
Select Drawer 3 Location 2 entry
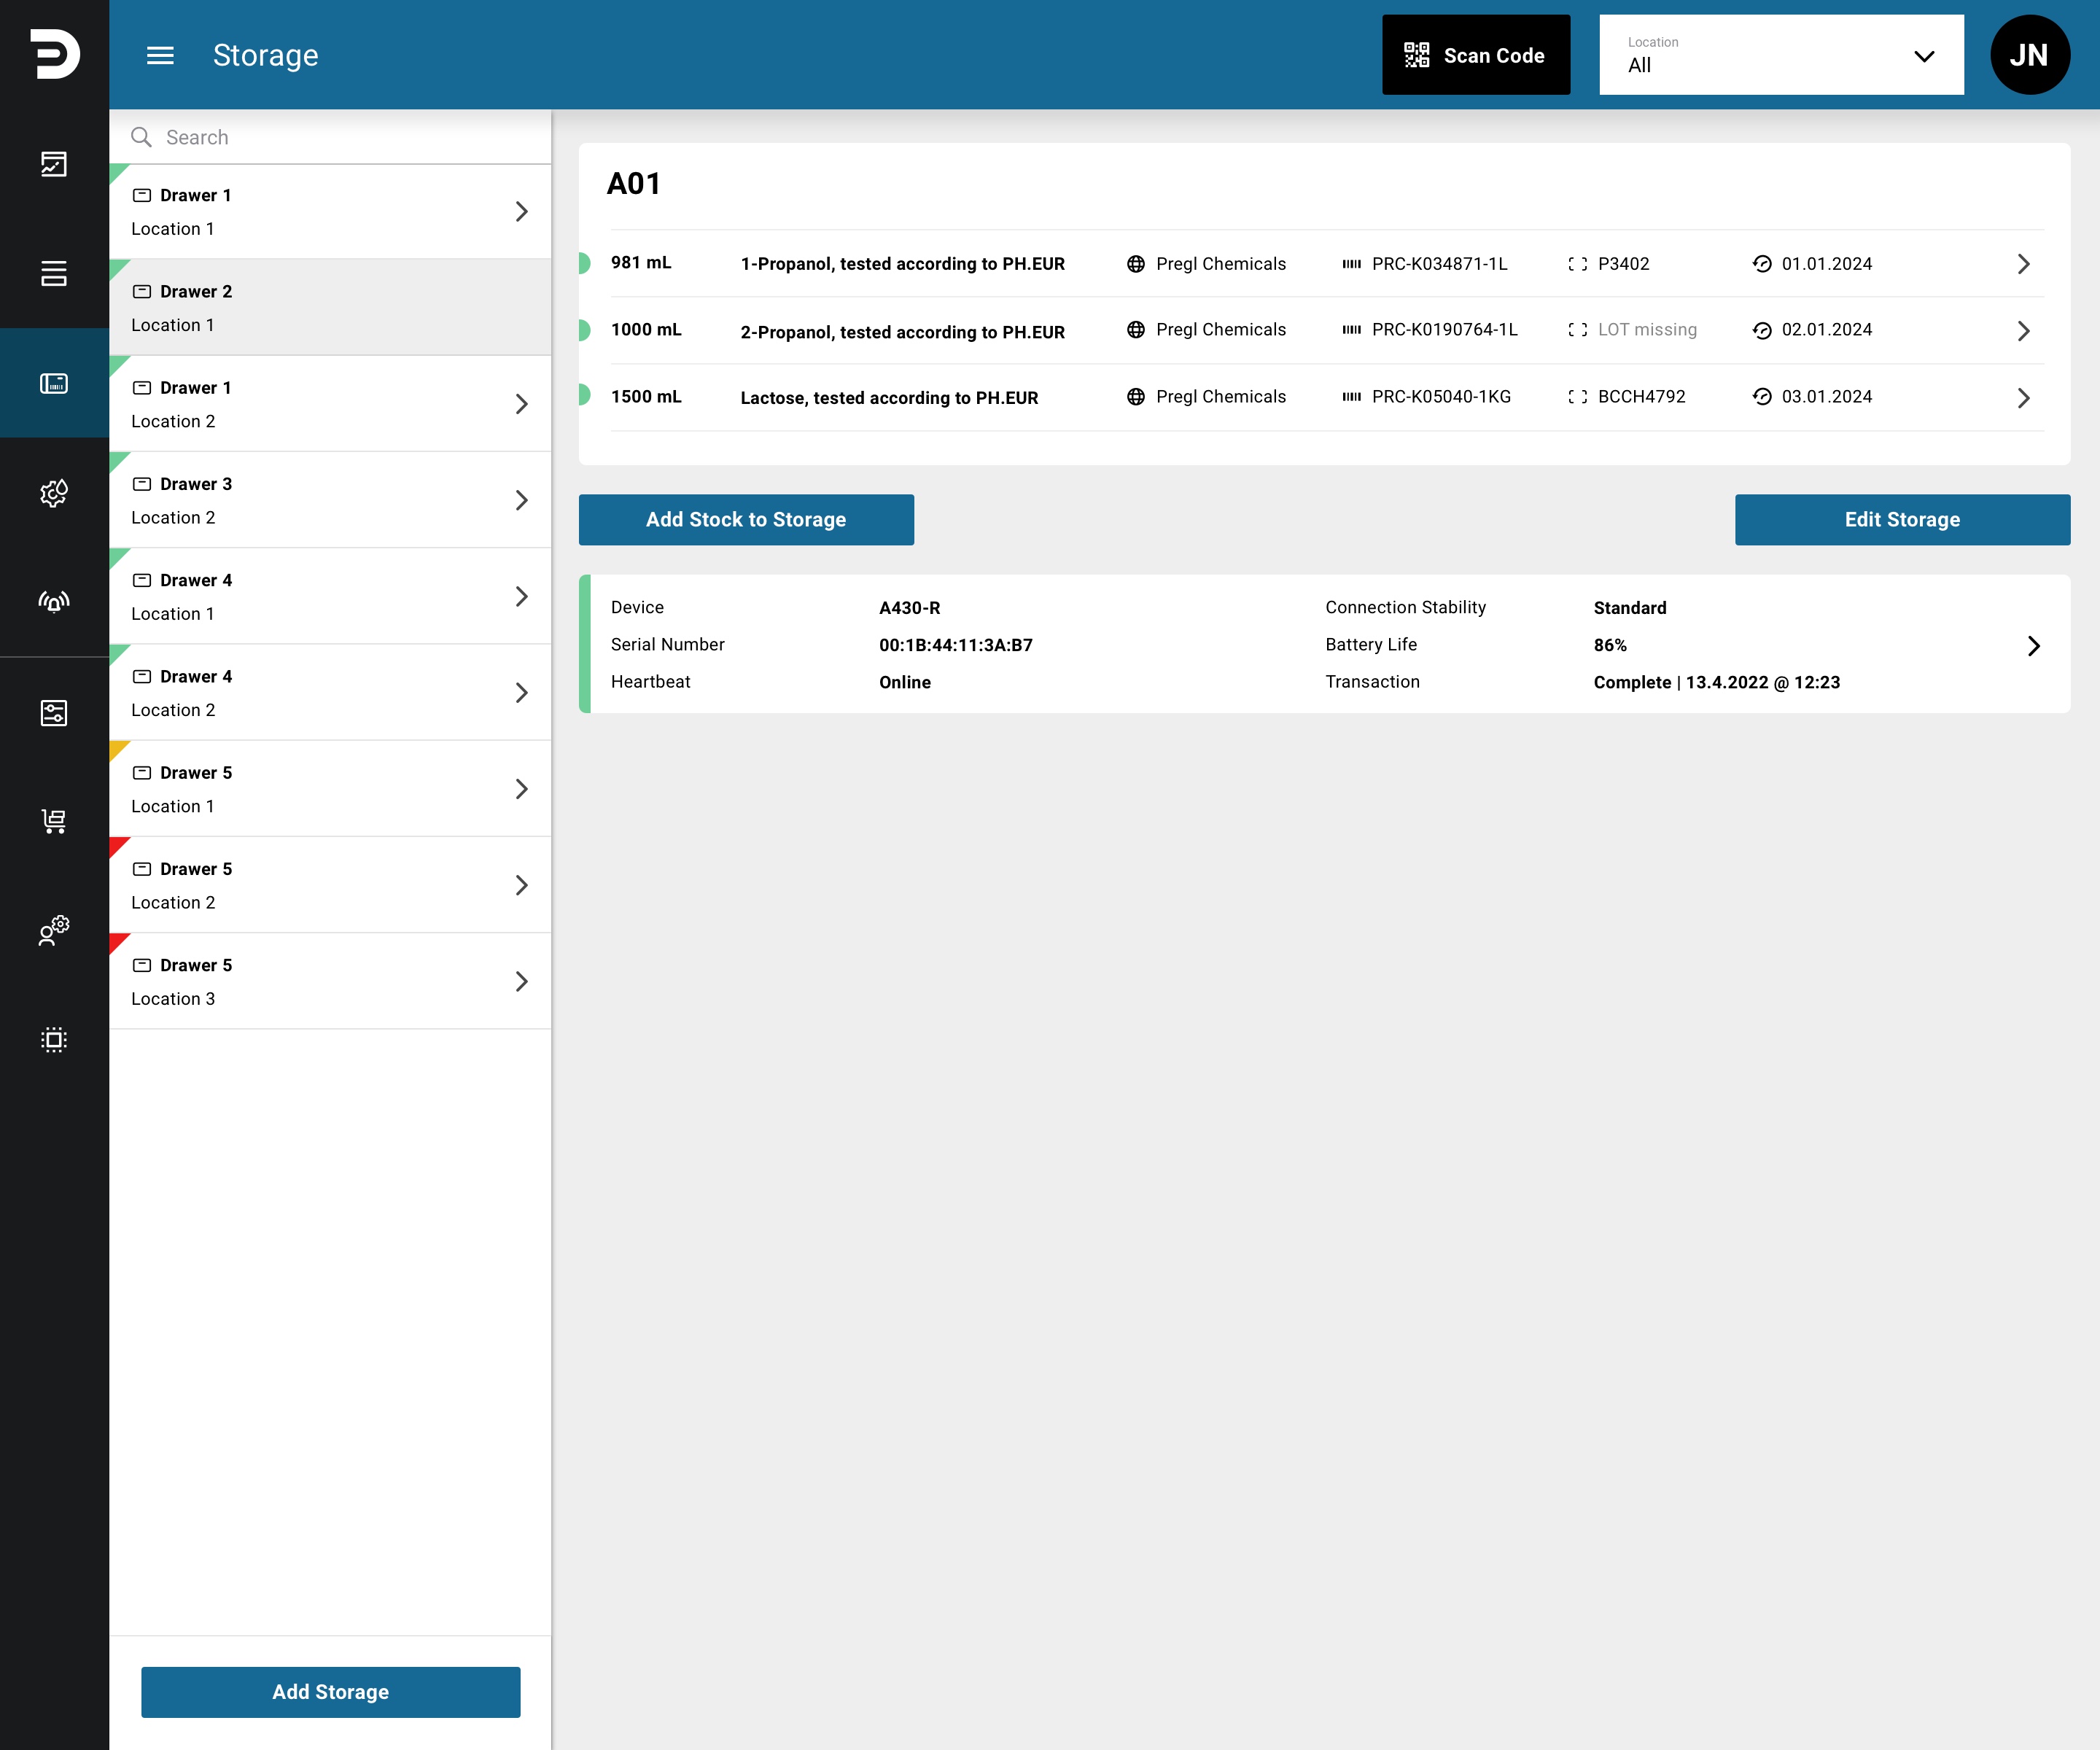pyautogui.click(x=330, y=500)
